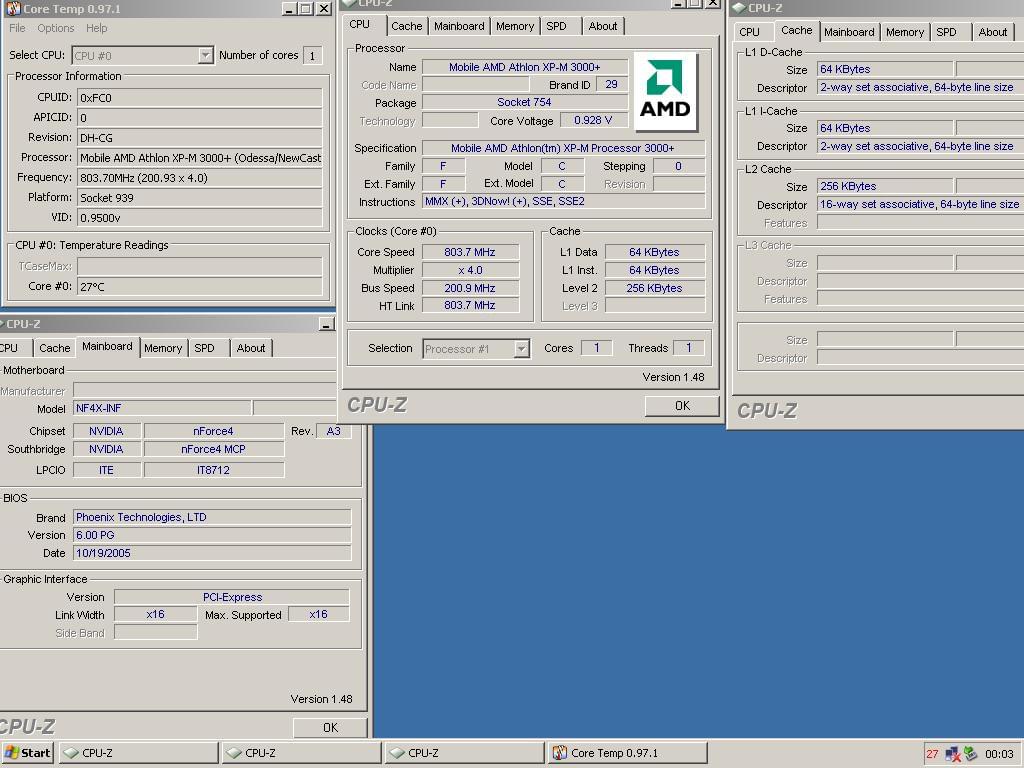Click the nForce4 MCP southbridge value
1024x768 pixels.
pos(214,449)
